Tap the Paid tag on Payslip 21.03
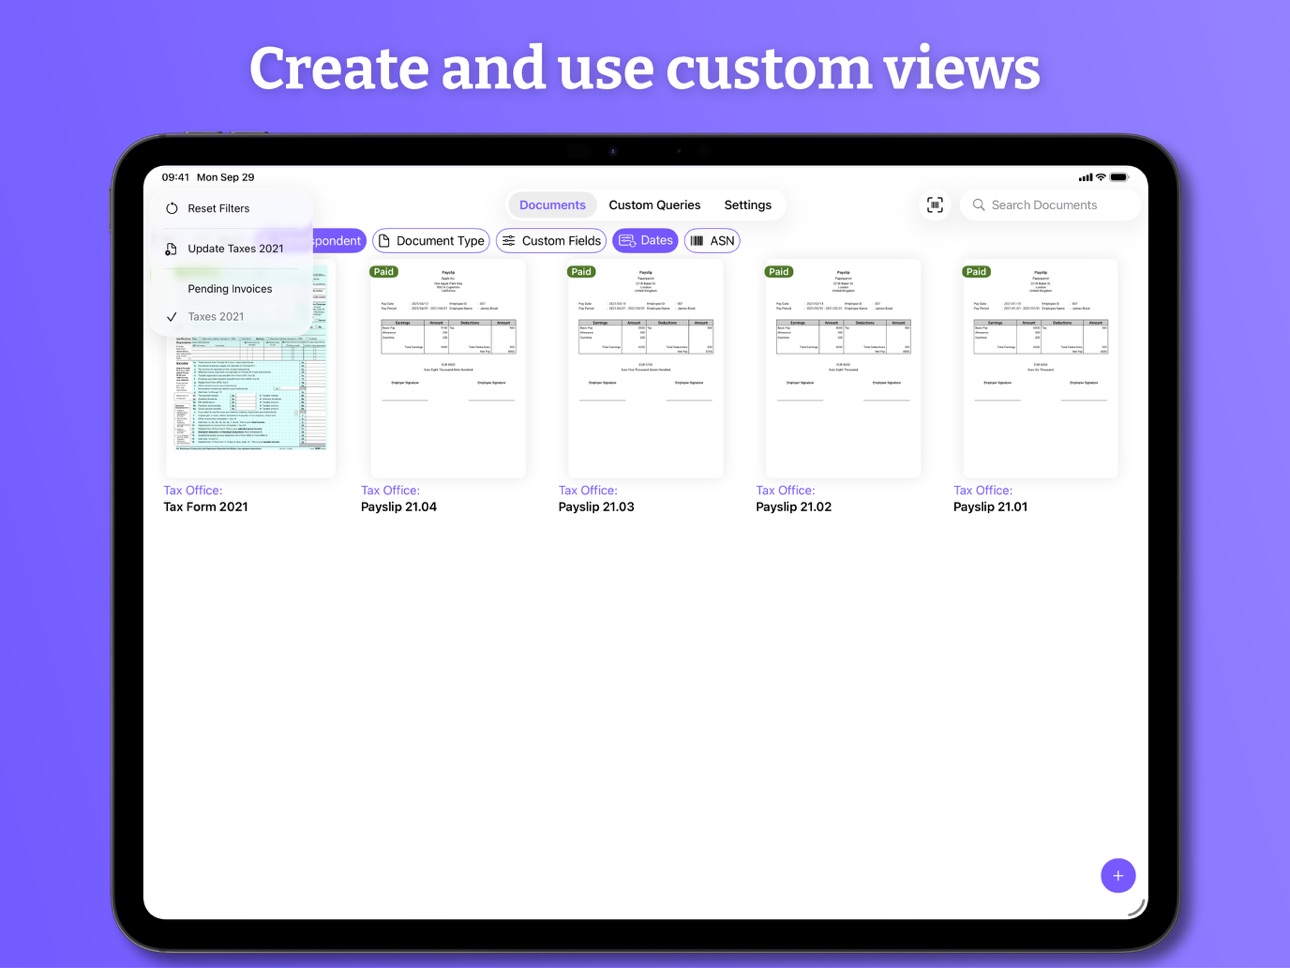This screenshot has width=1290, height=968. [581, 272]
